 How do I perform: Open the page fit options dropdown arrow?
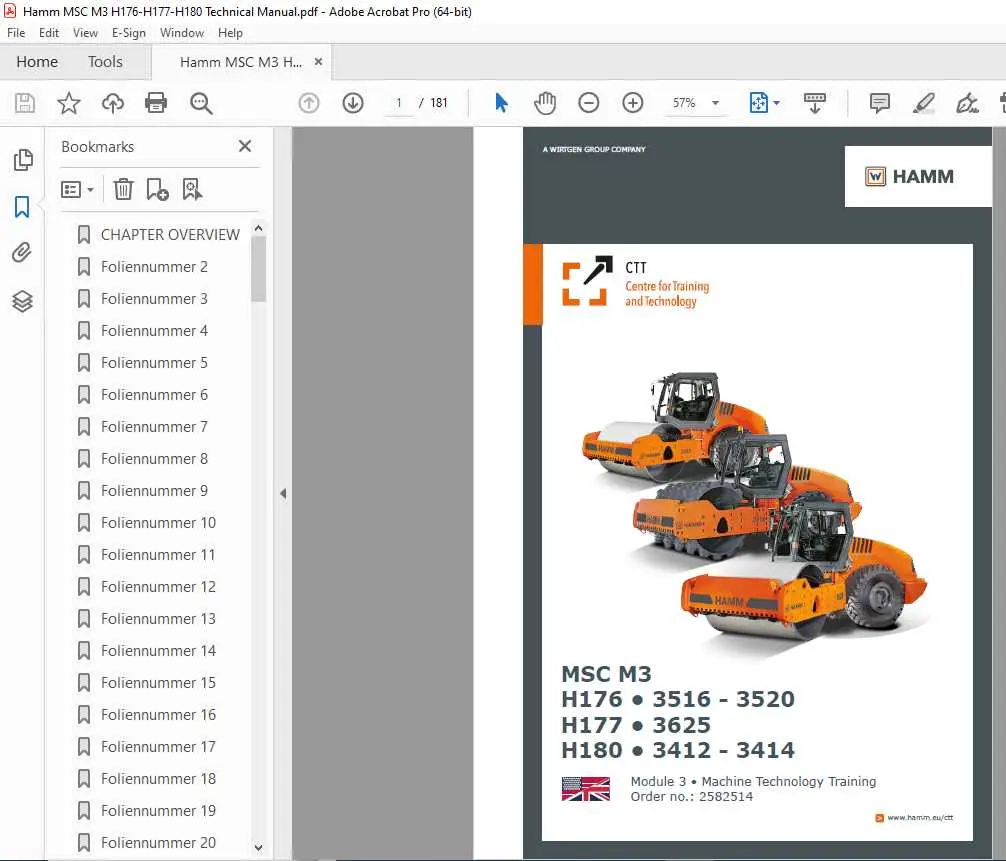pos(776,103)
